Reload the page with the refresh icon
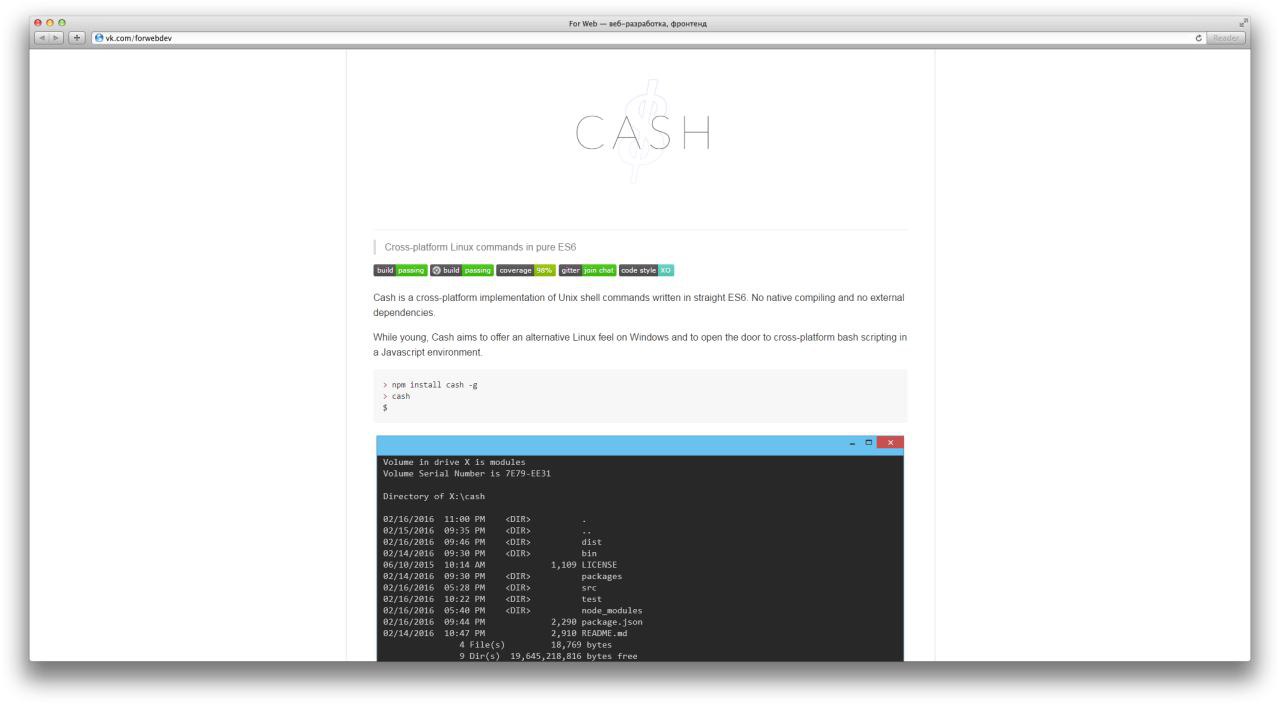 click(1198, 38)
